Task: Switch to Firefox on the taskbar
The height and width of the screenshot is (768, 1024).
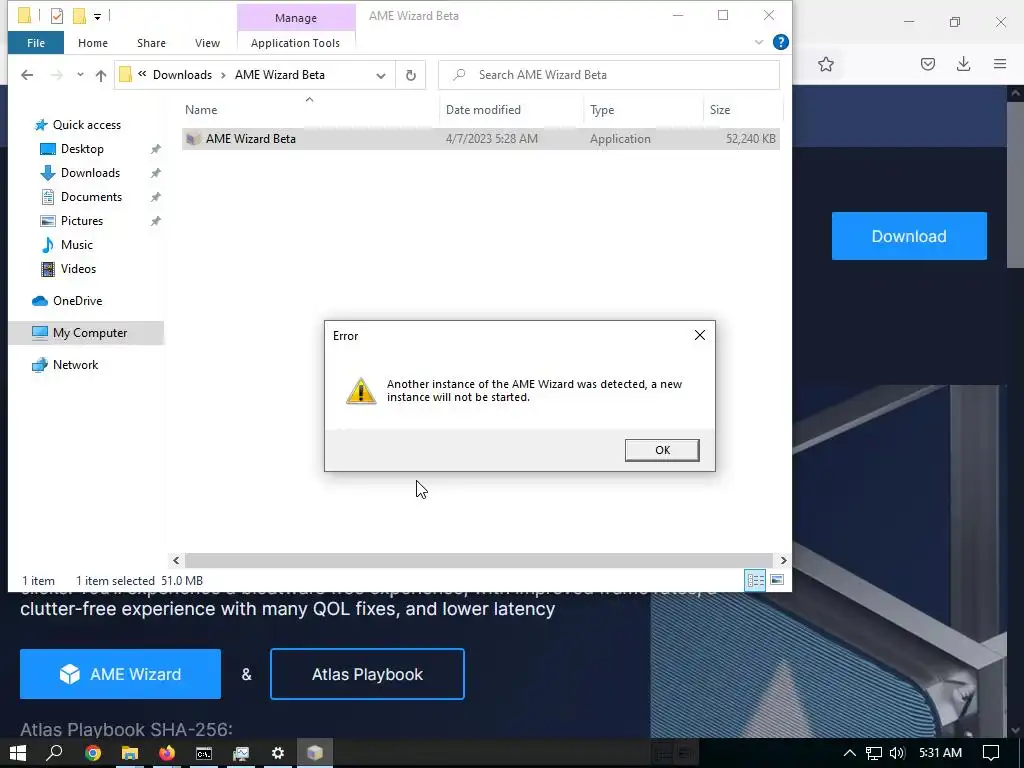Action: 167,753
